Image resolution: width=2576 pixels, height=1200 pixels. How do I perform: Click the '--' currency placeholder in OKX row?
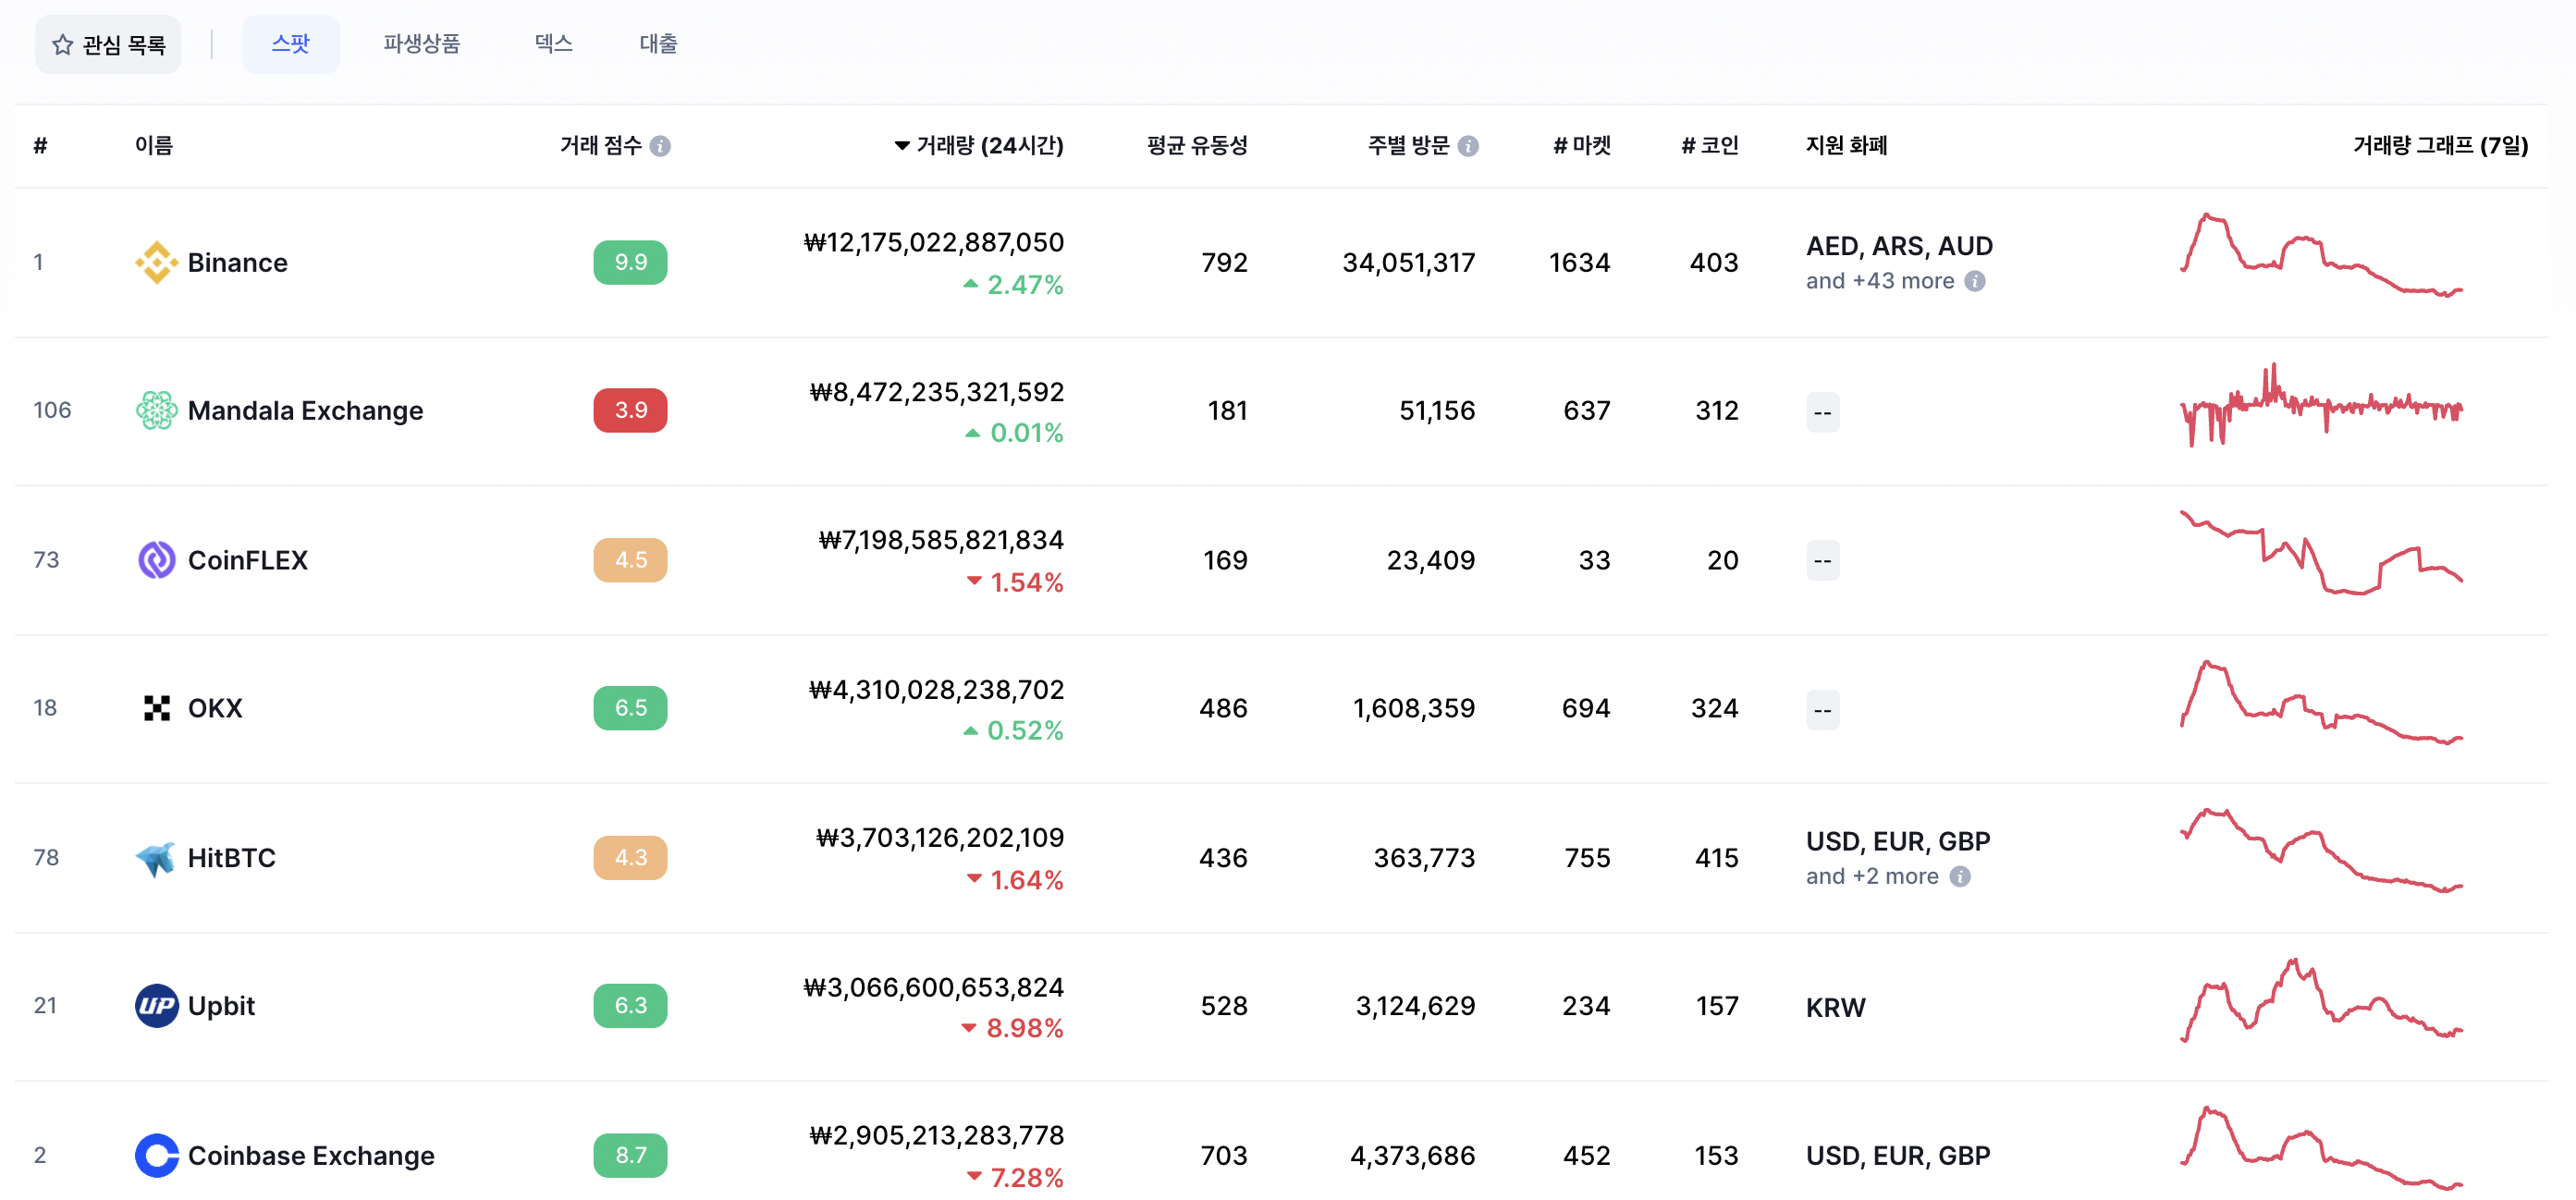(x=1823, y=710)
